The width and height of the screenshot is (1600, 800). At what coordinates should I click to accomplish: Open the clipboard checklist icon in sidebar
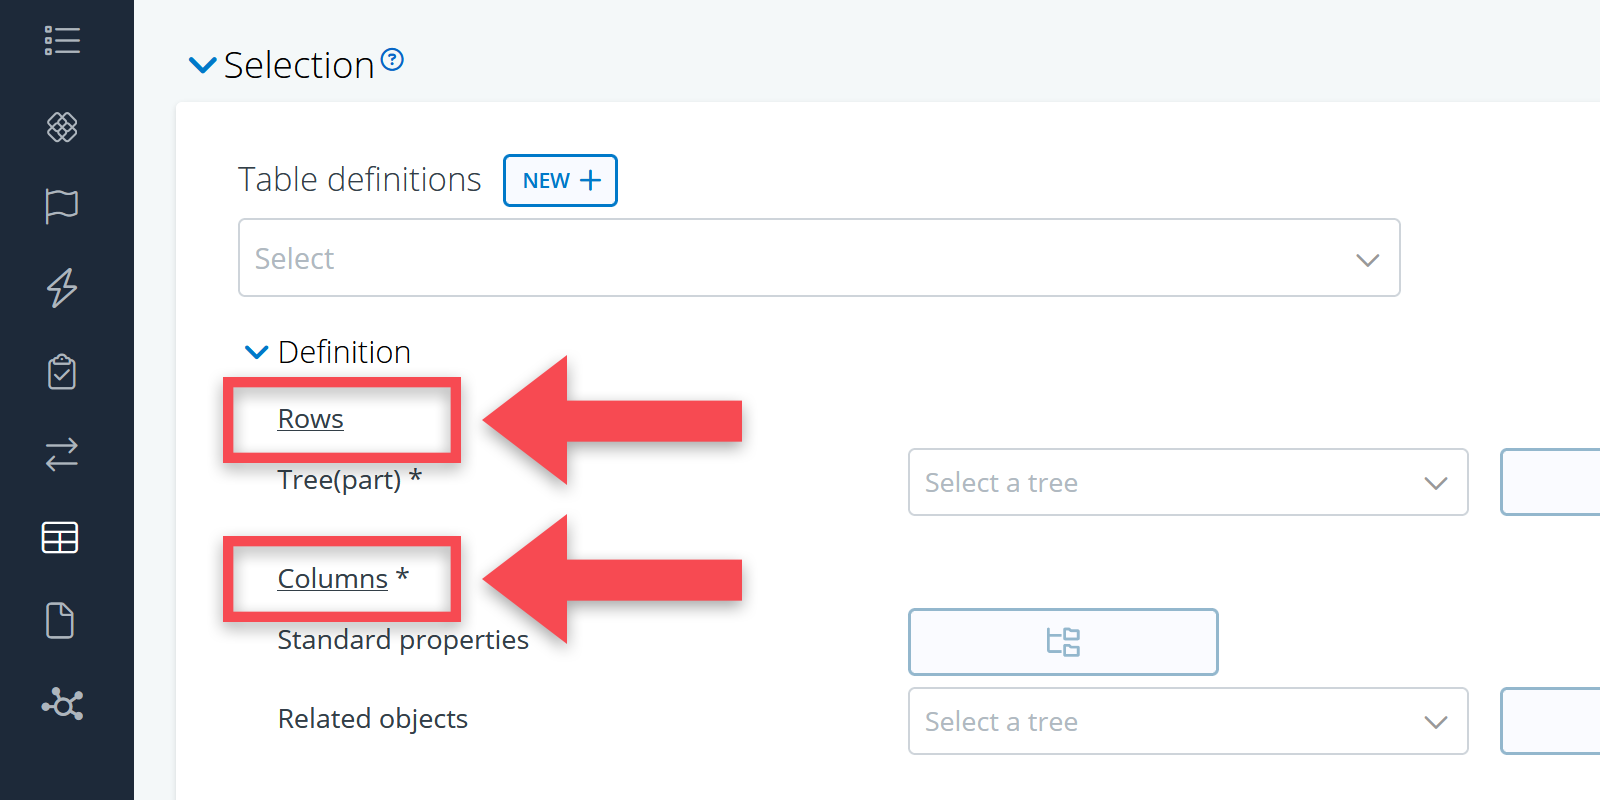pyautogui.click(x=62, y=372)
